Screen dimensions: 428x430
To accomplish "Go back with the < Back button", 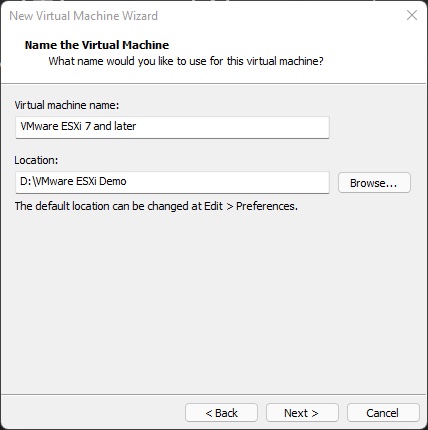I will click(x=221, y=413).
